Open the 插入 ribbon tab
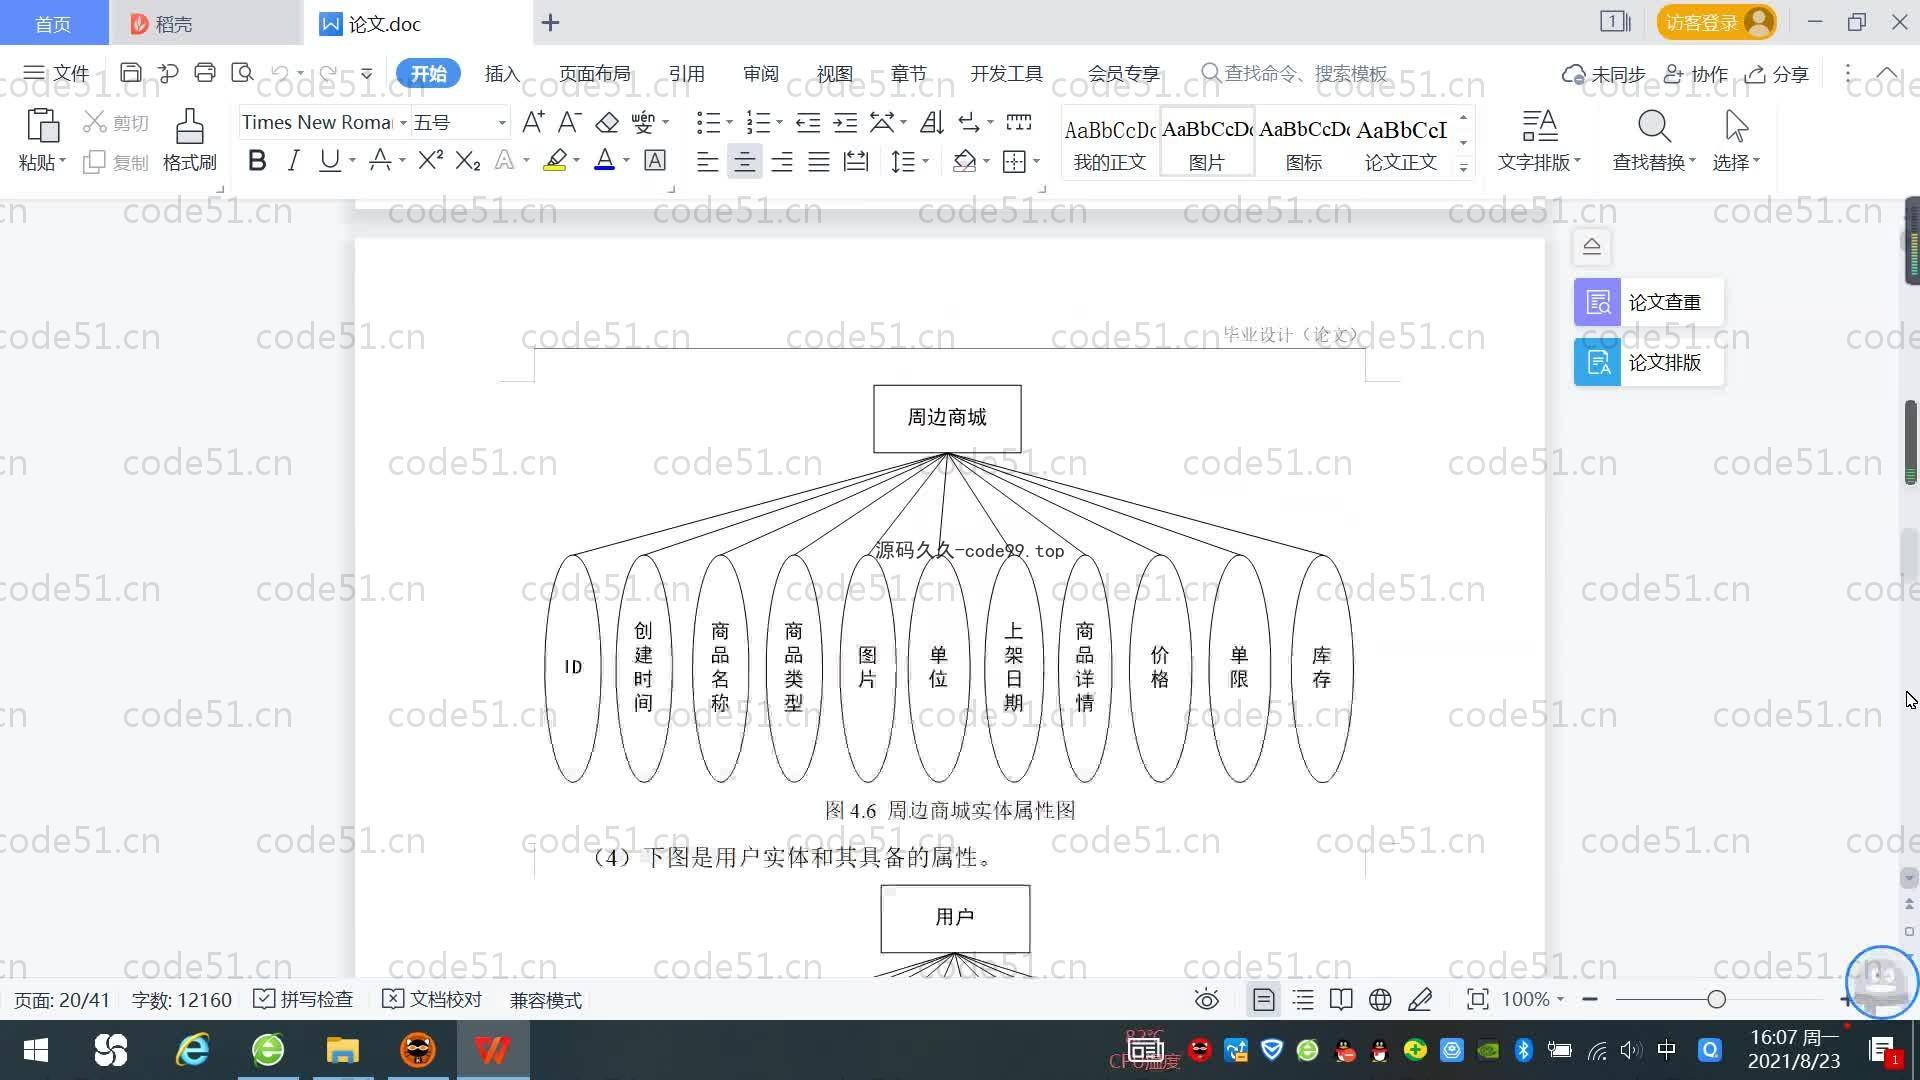Viewport: 1920px width, 1080px height. (502, 73)
